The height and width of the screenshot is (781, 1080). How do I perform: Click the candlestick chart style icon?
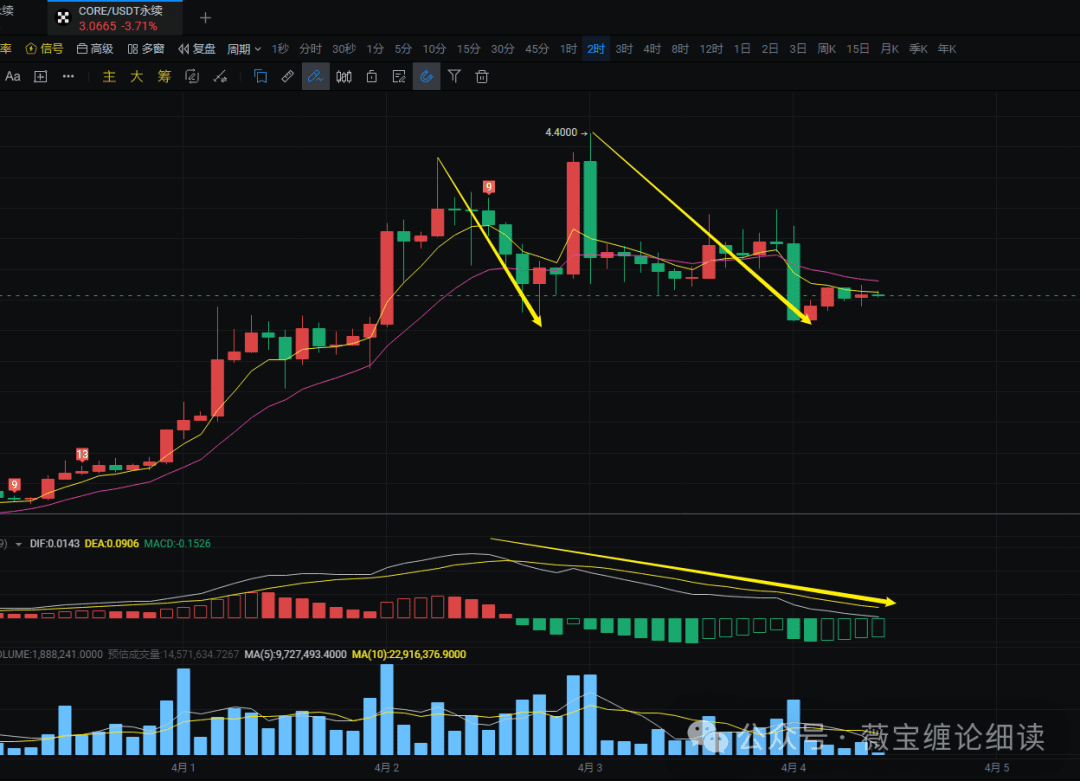coord(344,76)
